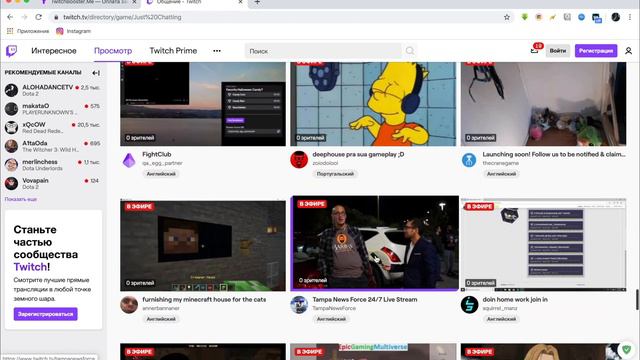Click the Регистрация button

point(596,51)
